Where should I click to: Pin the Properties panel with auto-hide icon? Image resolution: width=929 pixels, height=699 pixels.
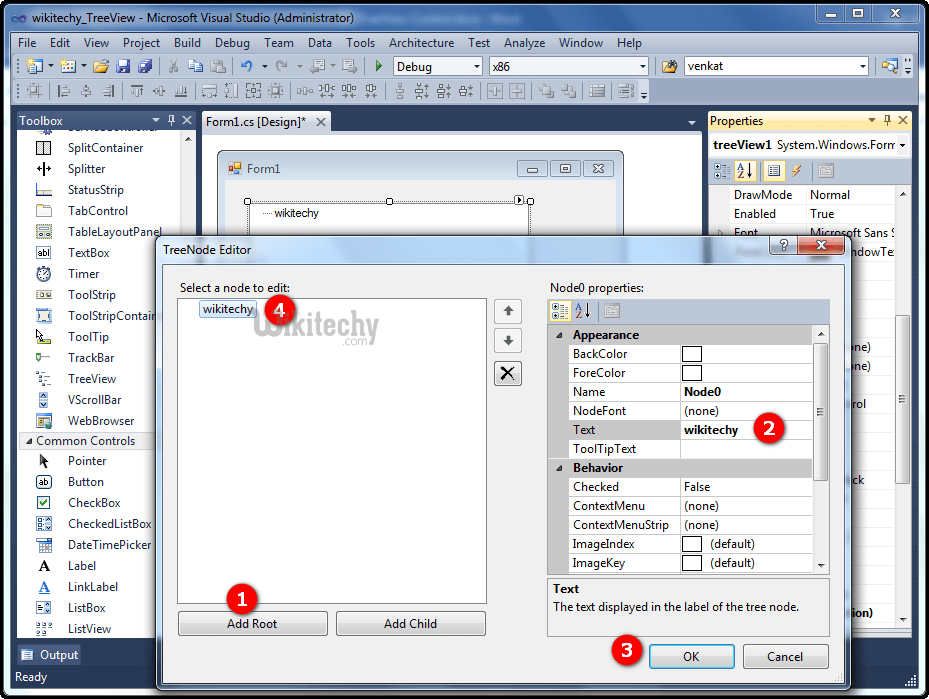click(x=887, y=120)
